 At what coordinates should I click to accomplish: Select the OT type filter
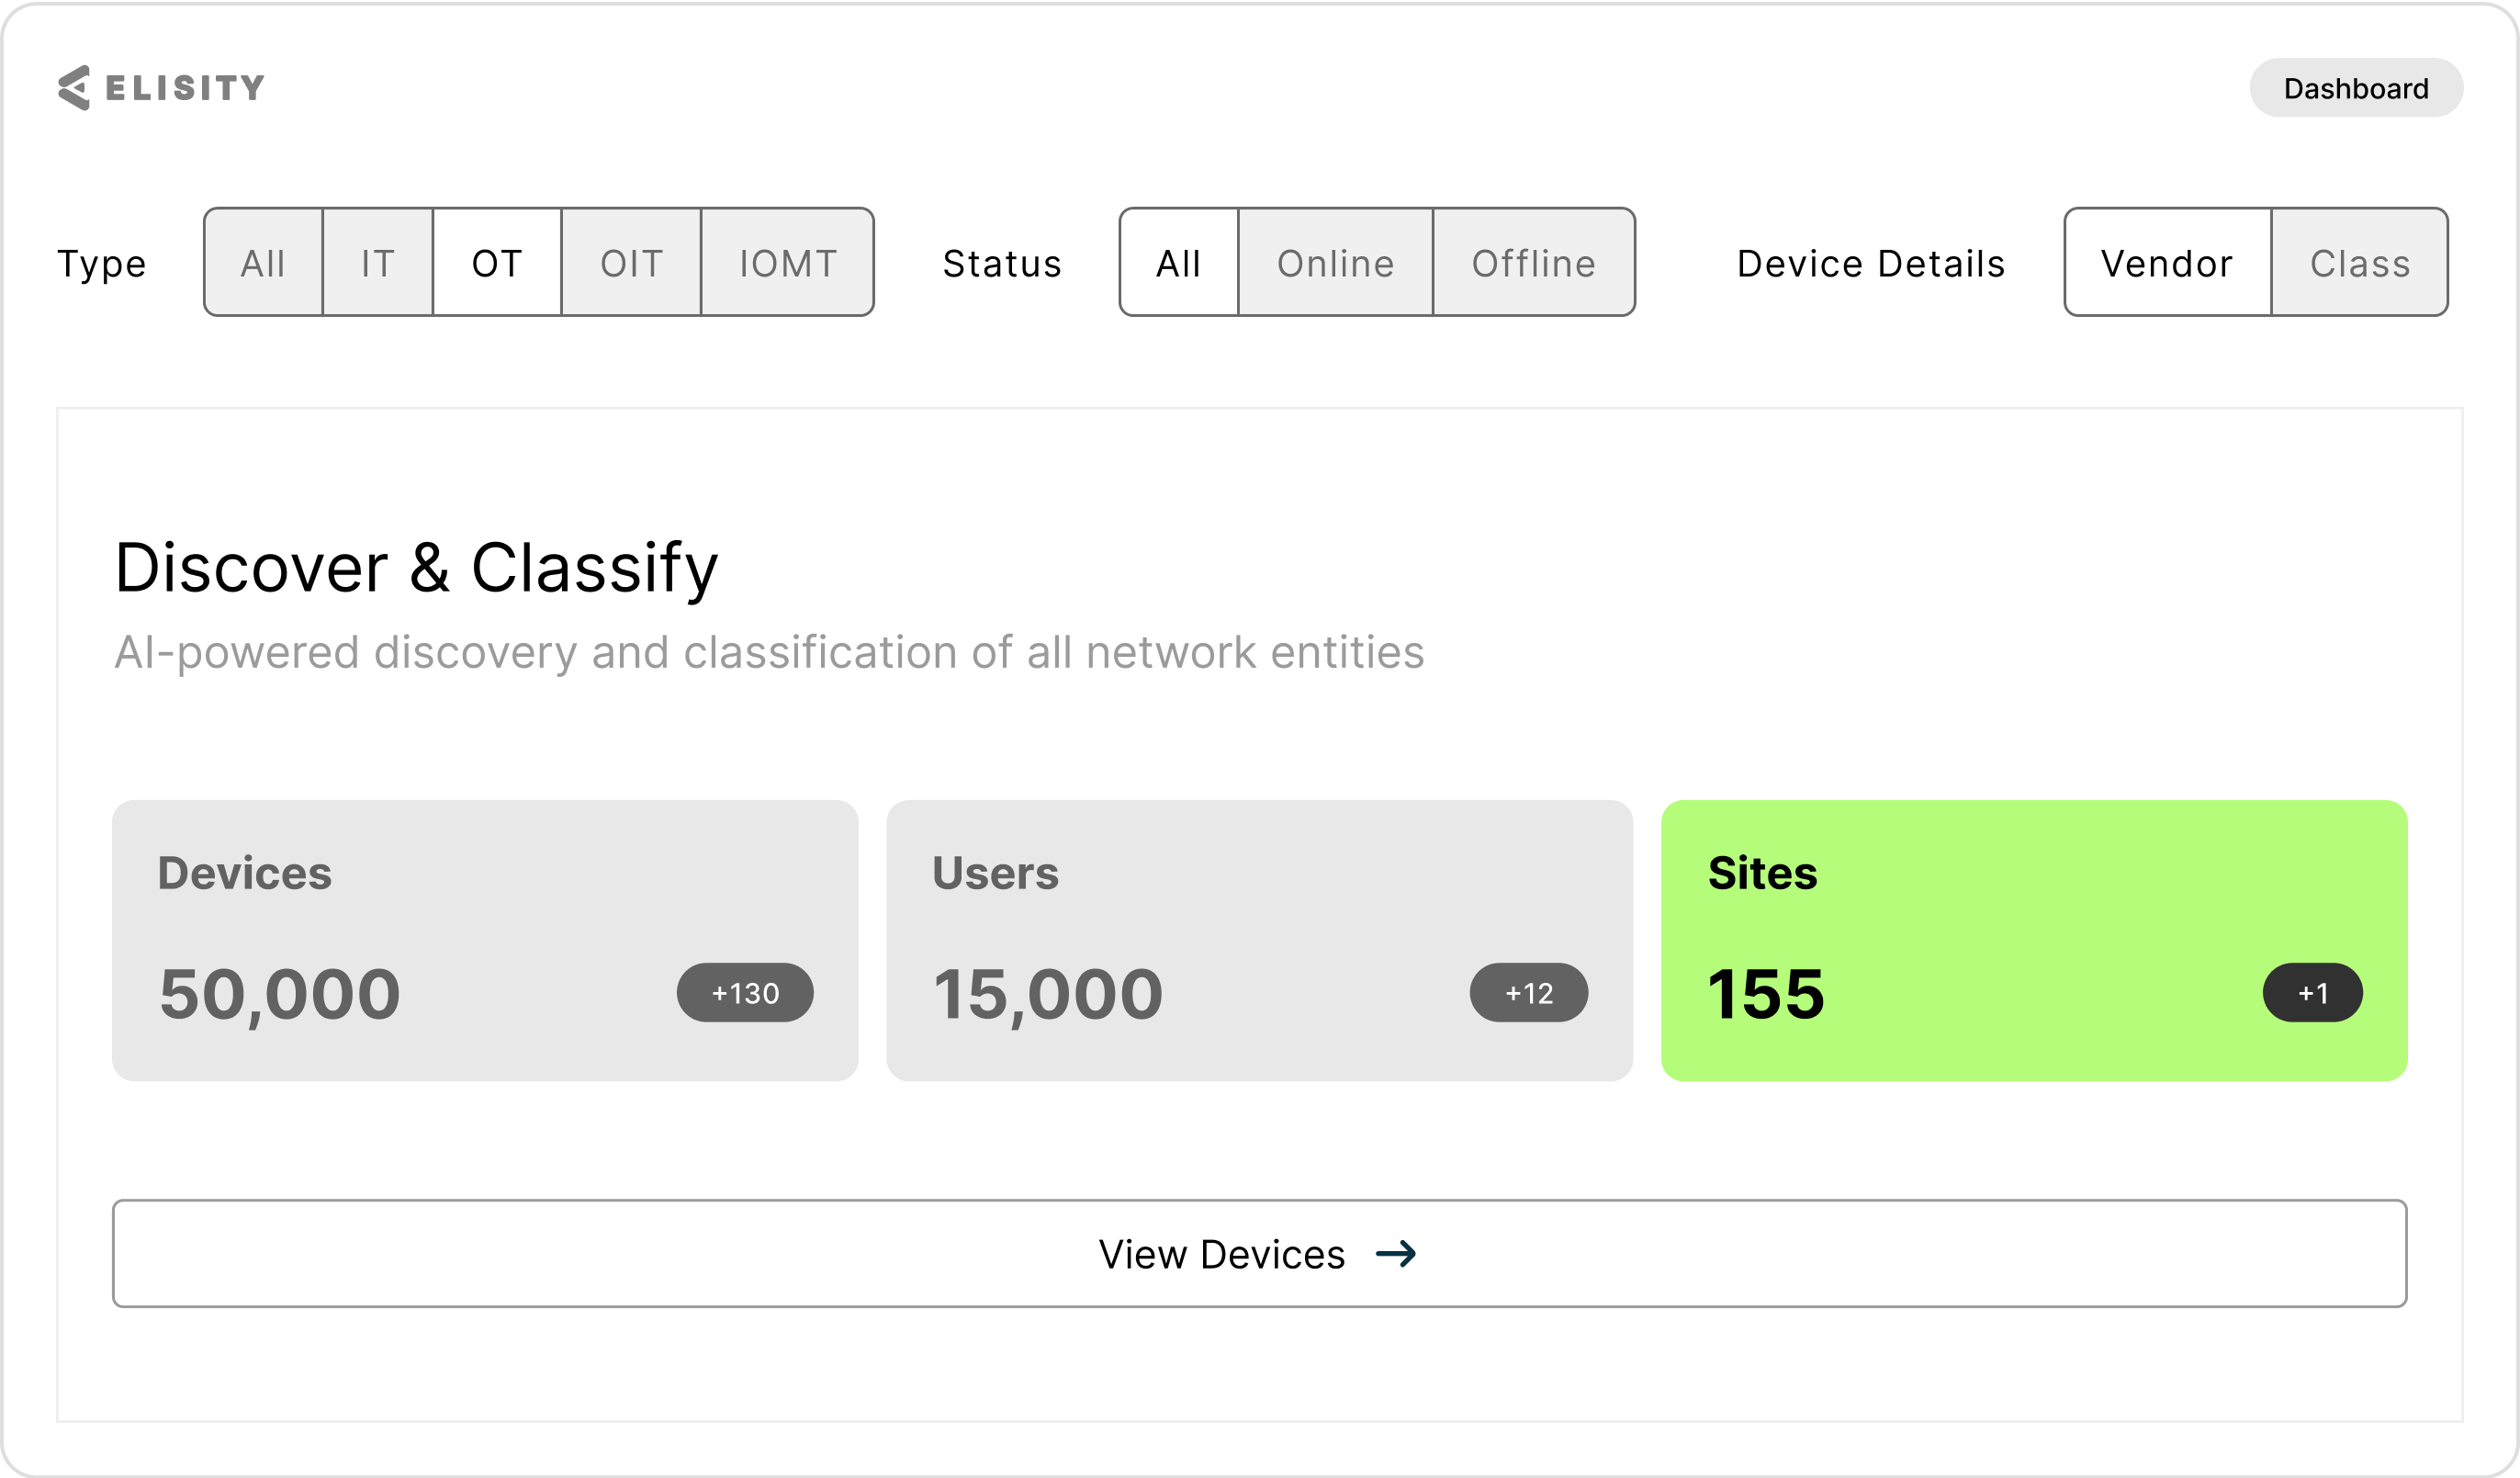(497, 263)
